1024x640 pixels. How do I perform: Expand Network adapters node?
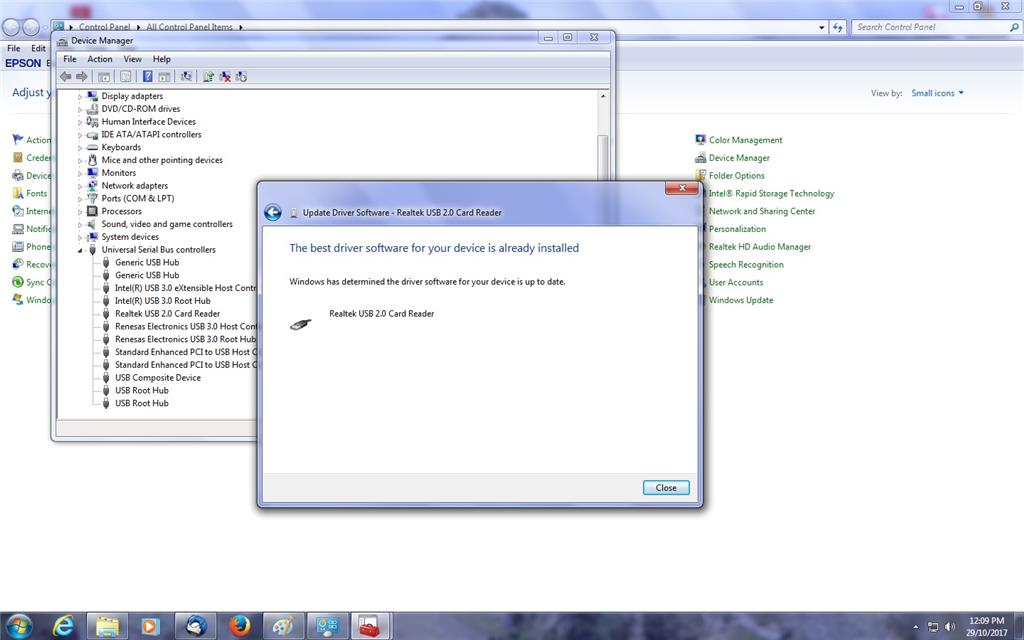pos(80,186)
